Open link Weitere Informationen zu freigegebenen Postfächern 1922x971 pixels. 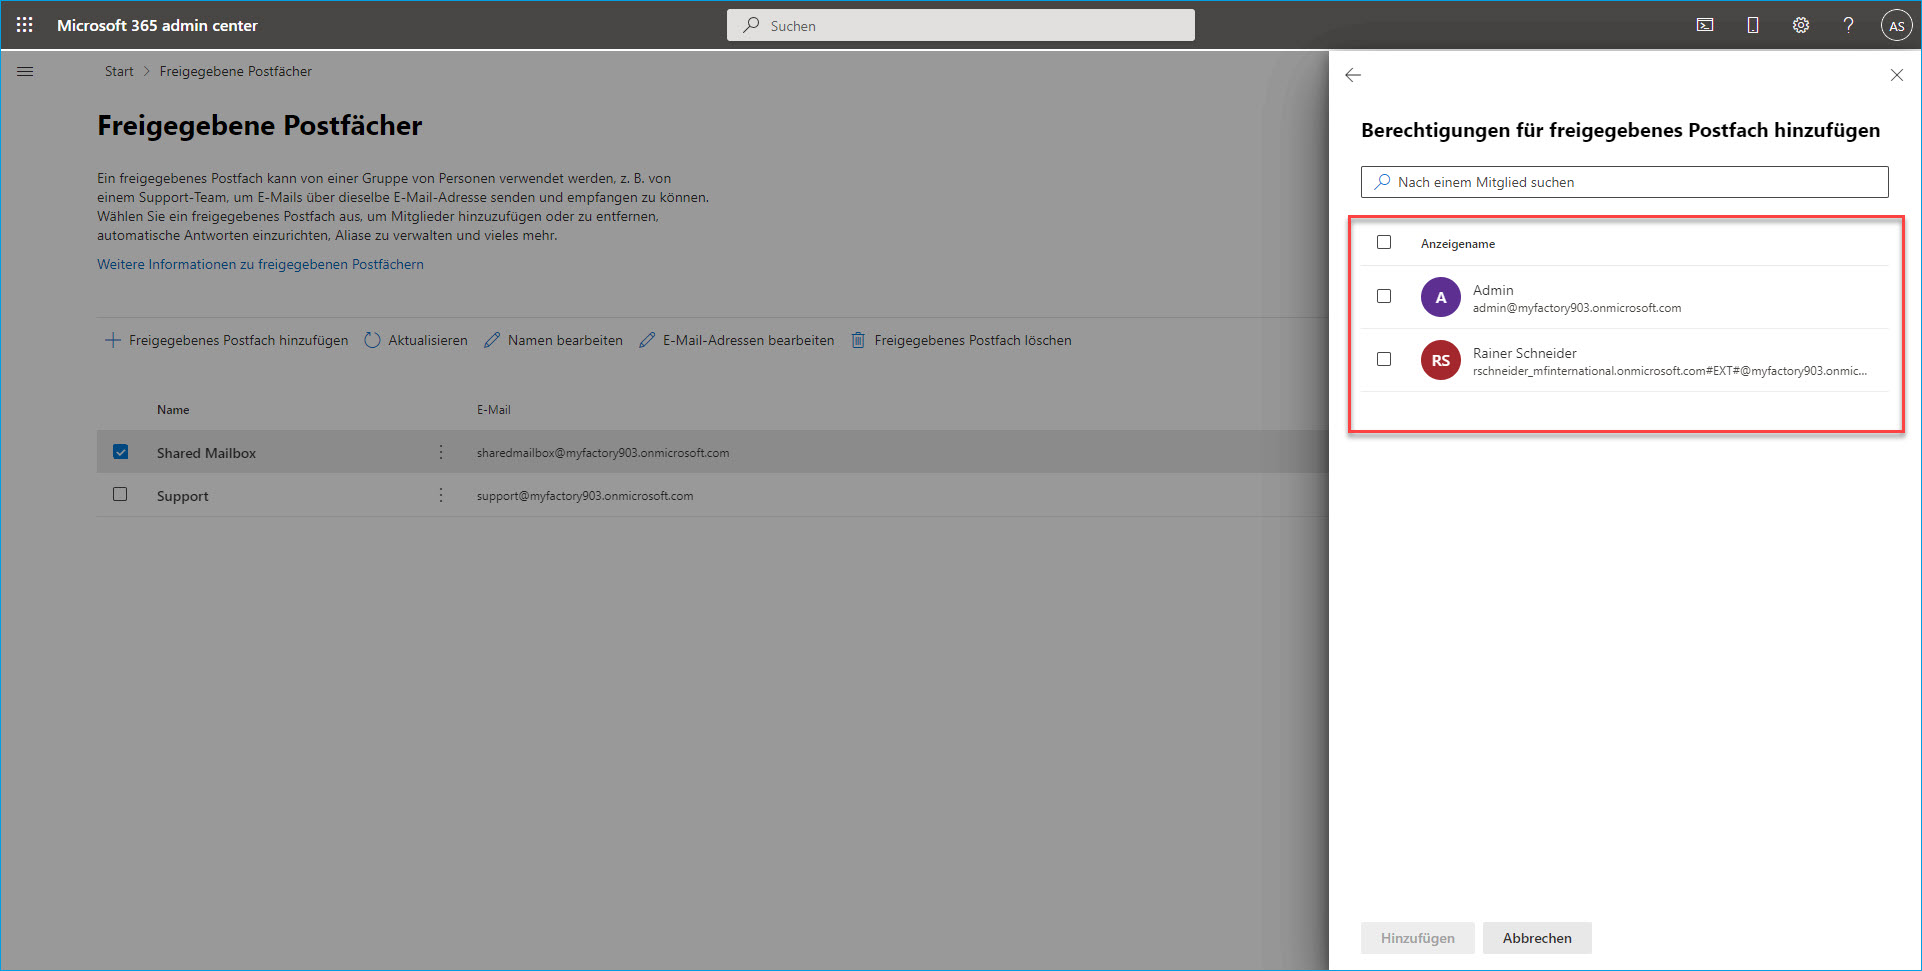[x=260, y=264]
